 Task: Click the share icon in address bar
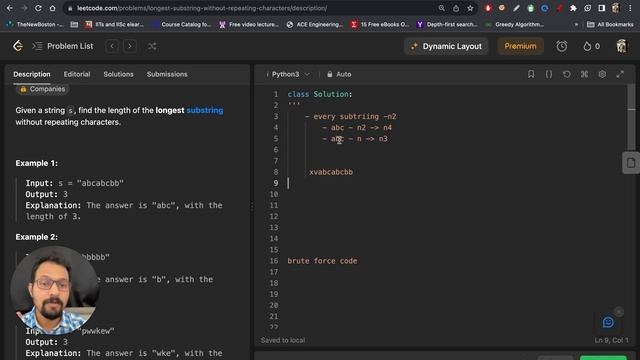[x=456, y=8]
